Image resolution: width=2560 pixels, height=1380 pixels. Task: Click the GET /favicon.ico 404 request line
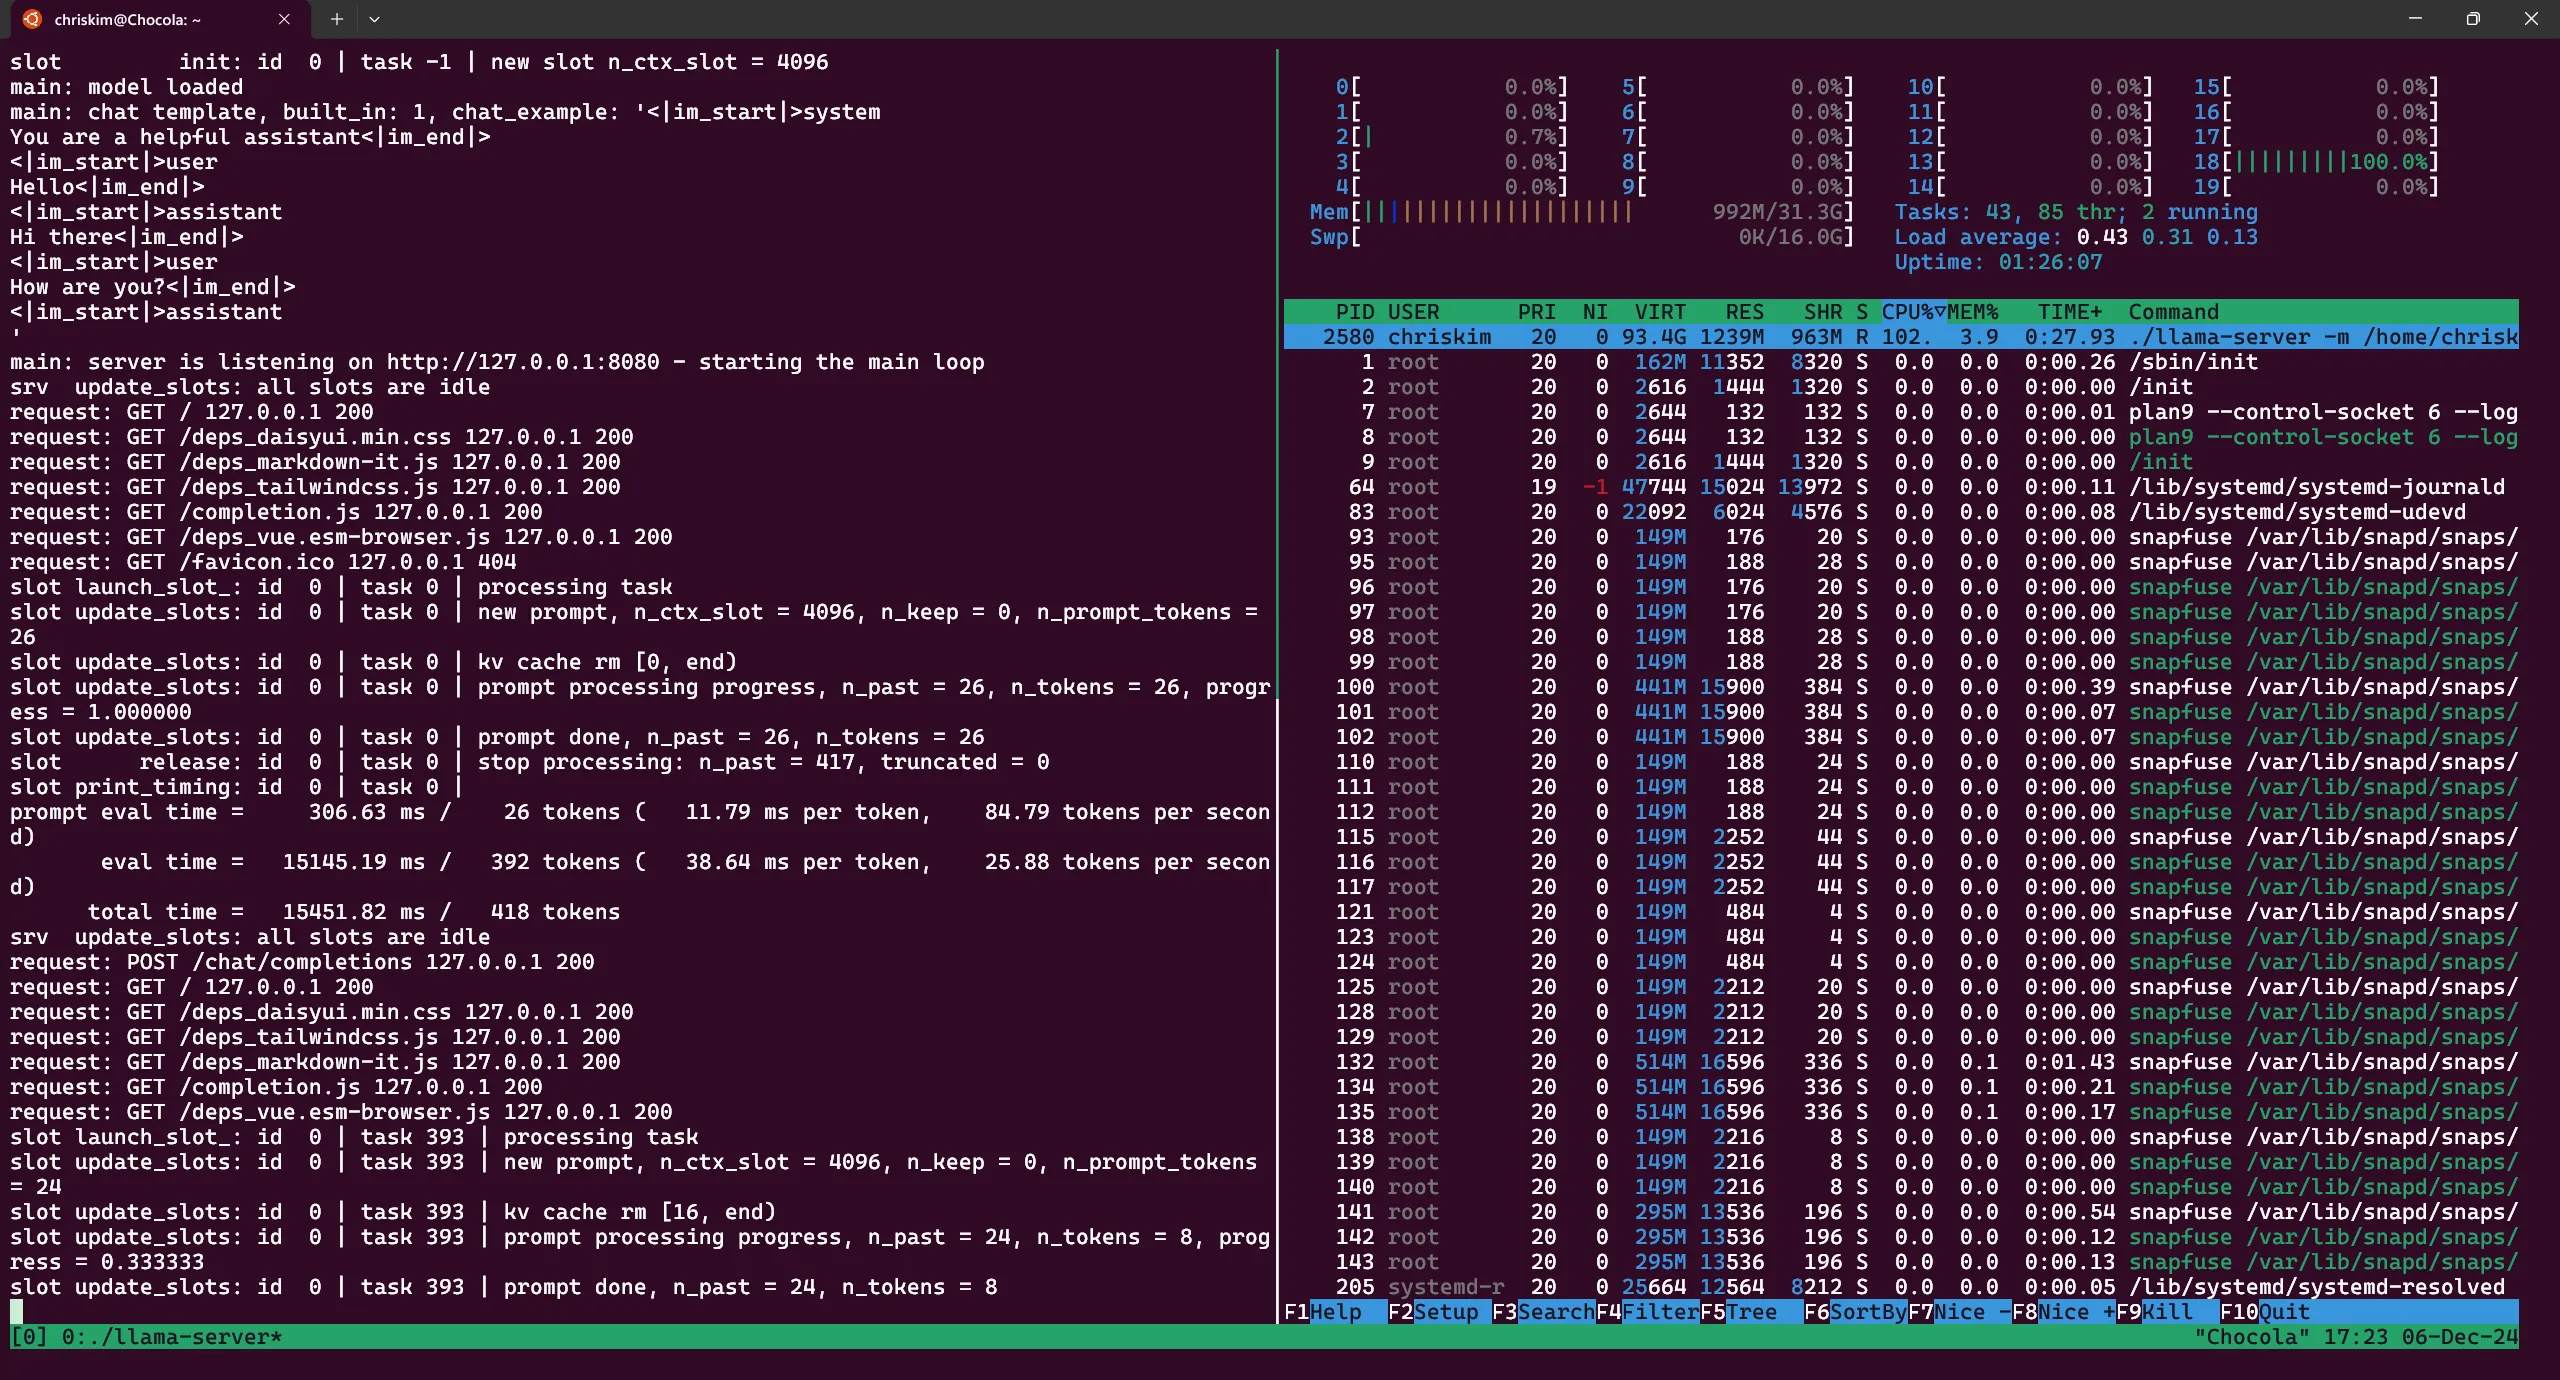coord(263,562)
